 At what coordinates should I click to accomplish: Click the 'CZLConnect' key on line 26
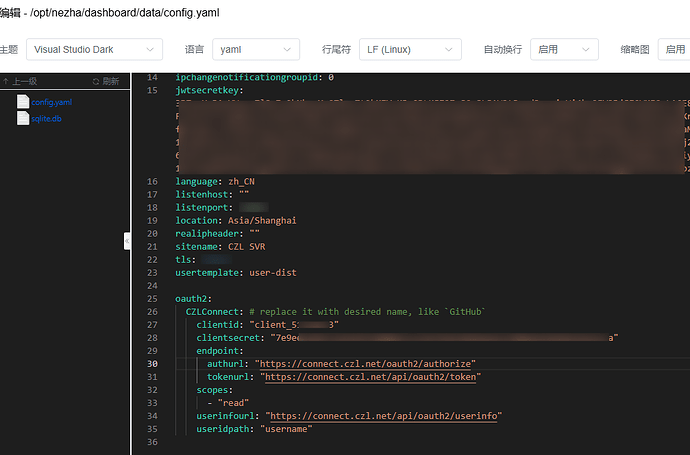[x=212, y=312]
